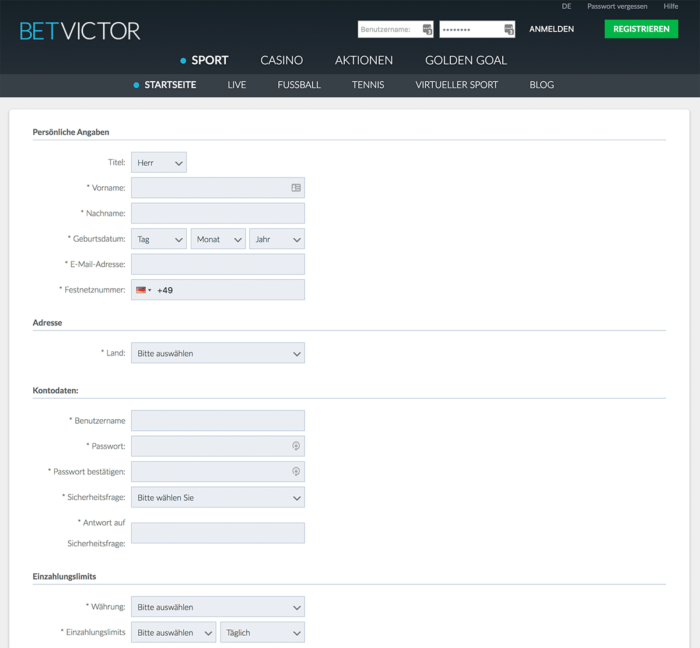Open German flag country code selector
The image size is (700, 648).
click(x=143, y=290)
